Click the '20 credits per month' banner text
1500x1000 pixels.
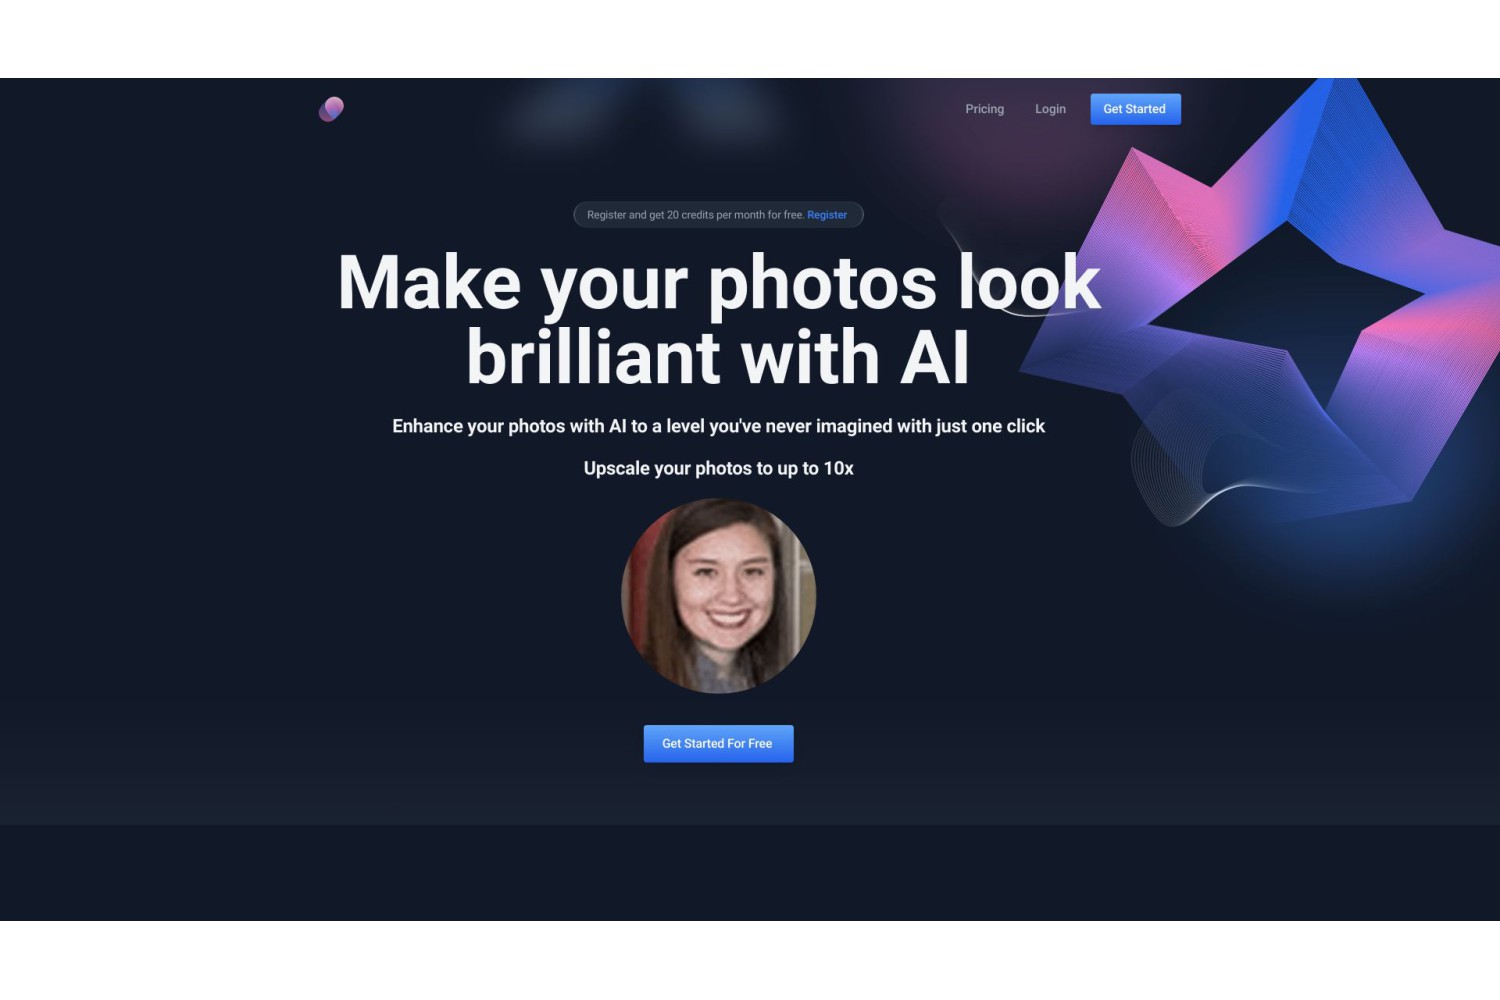pos(696,215)
